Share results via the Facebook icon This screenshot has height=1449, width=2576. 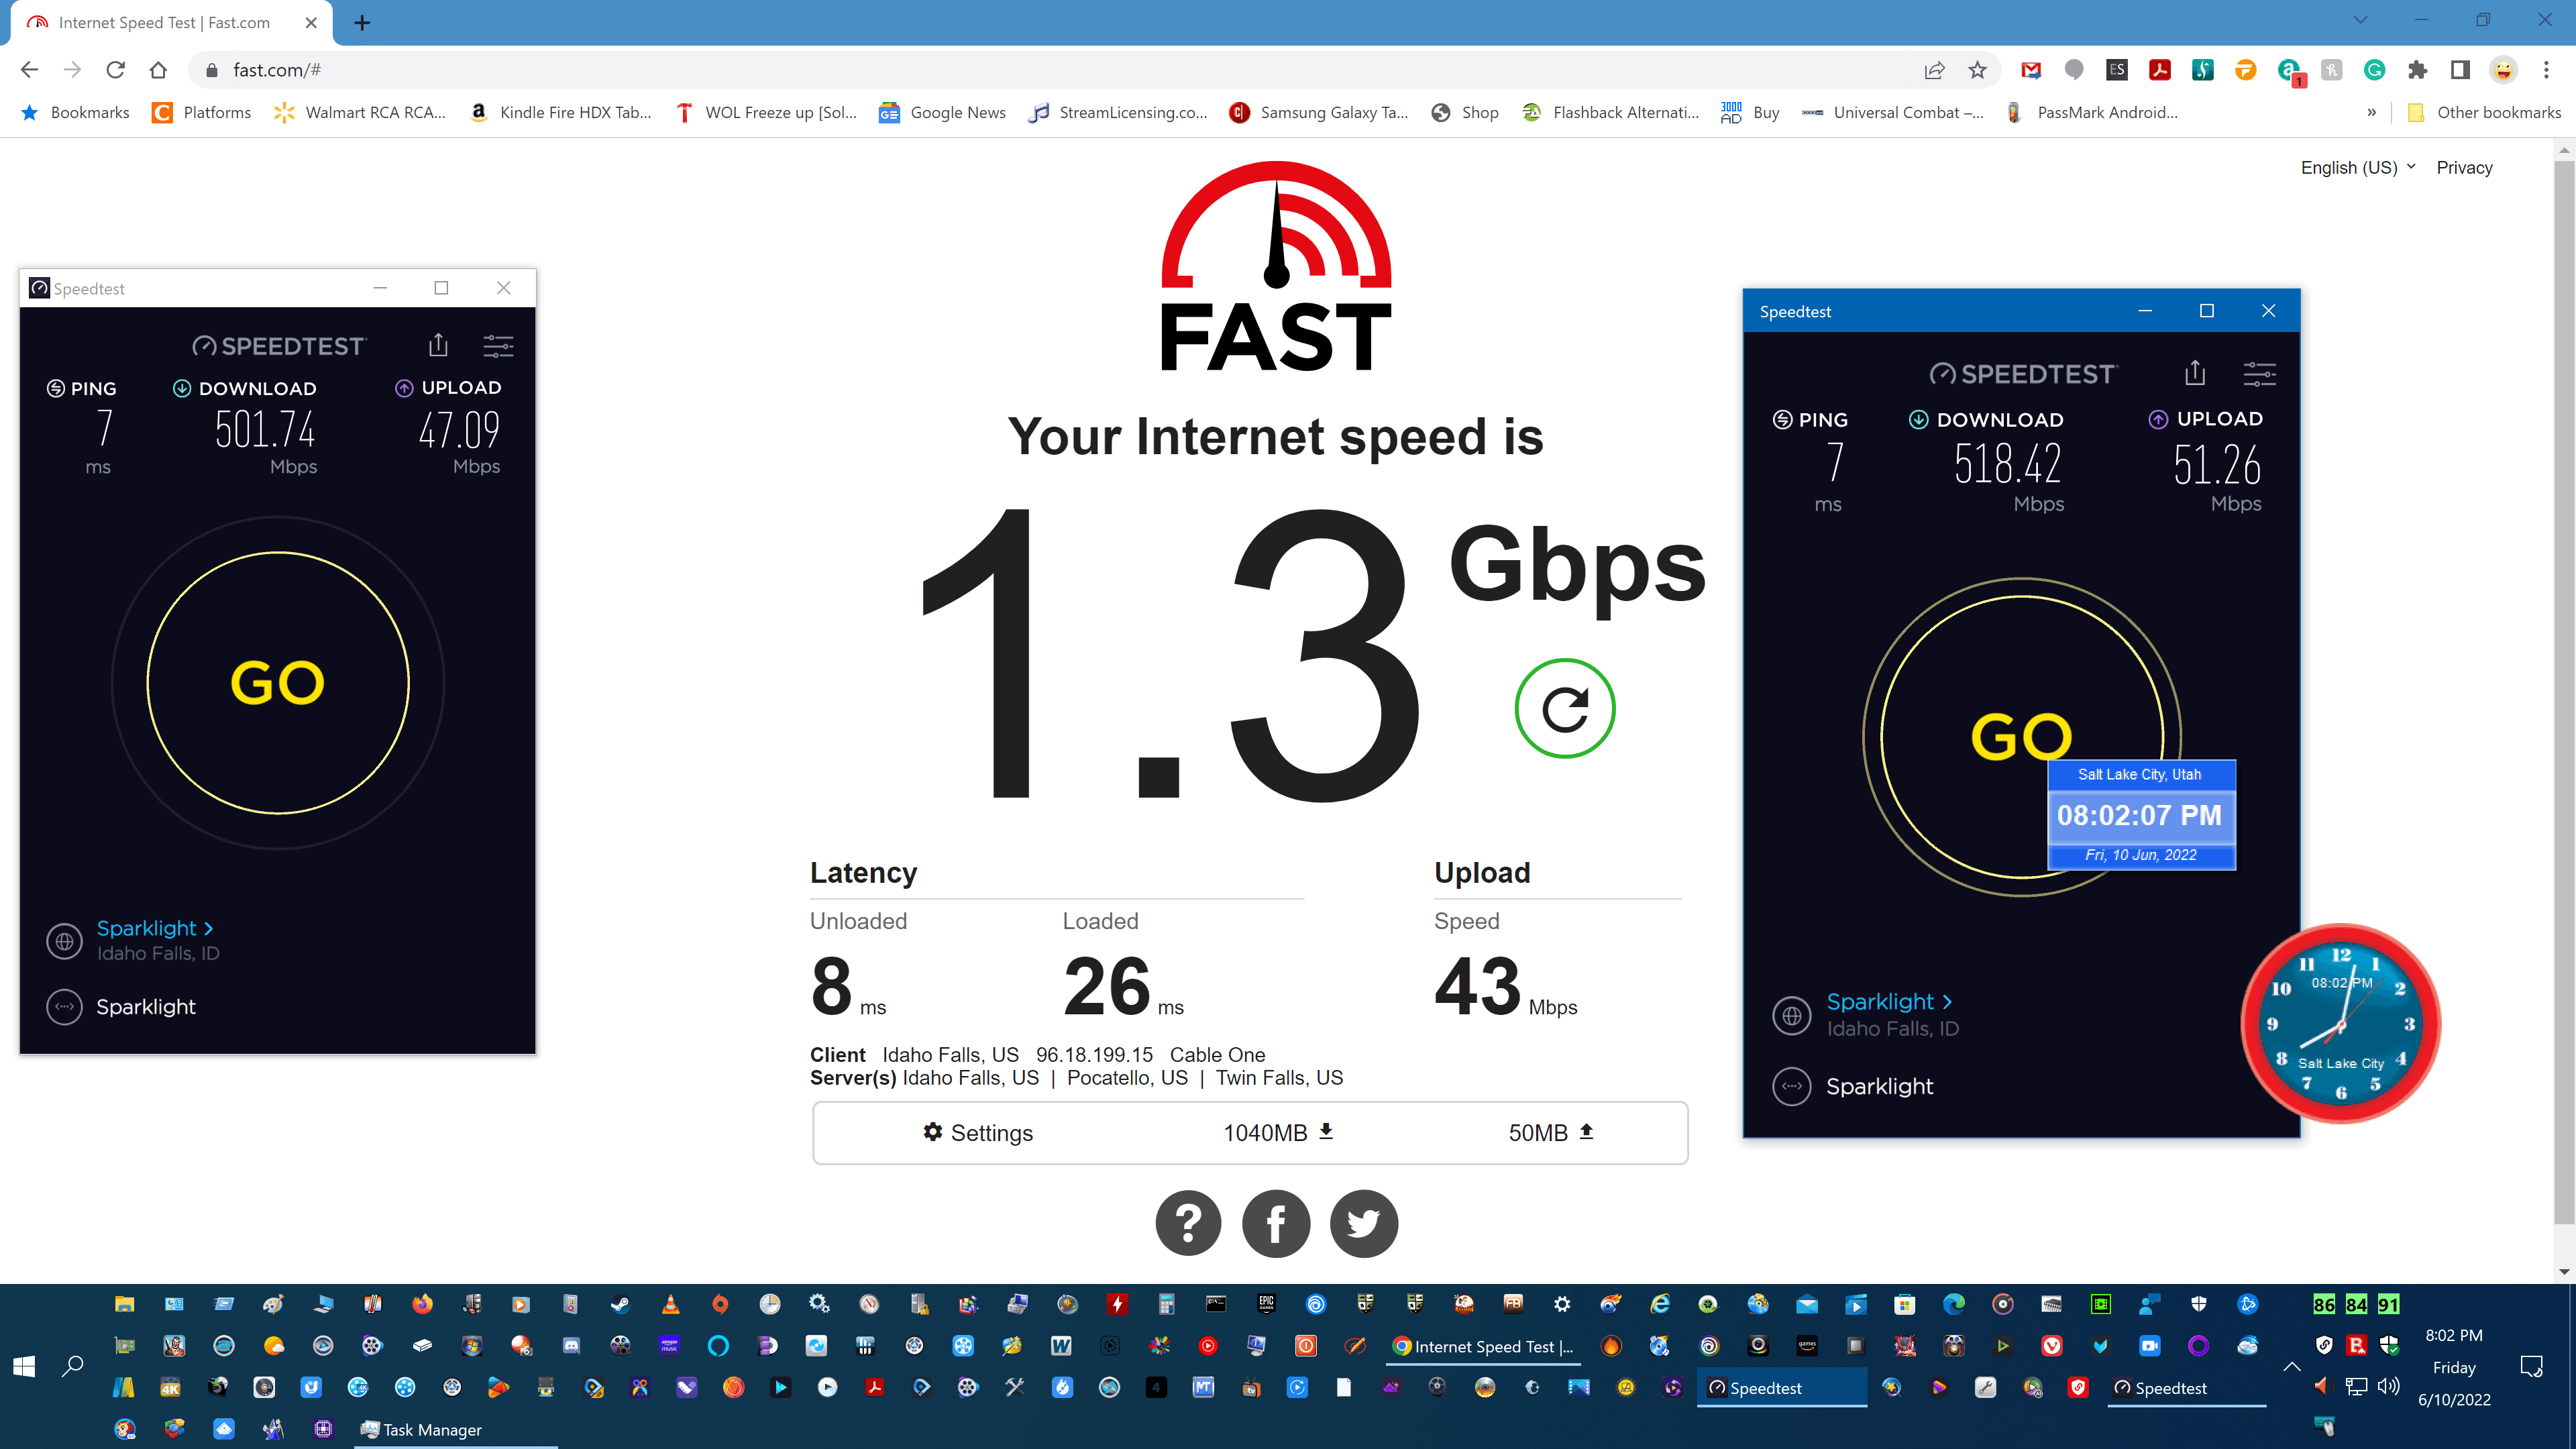click(x=1276, y=1222)
